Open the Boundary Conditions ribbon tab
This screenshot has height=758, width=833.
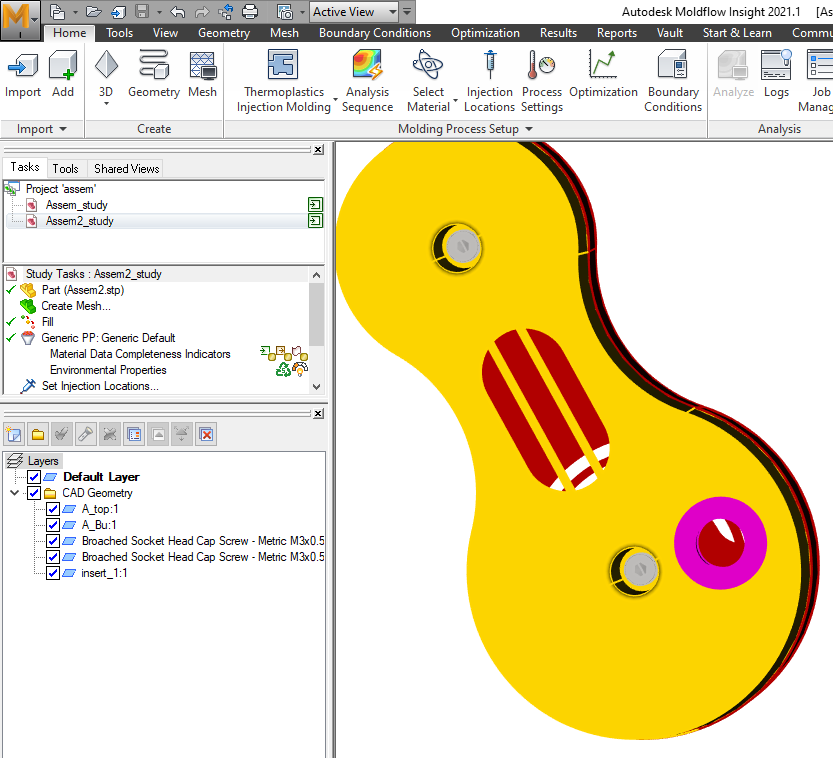375,33
